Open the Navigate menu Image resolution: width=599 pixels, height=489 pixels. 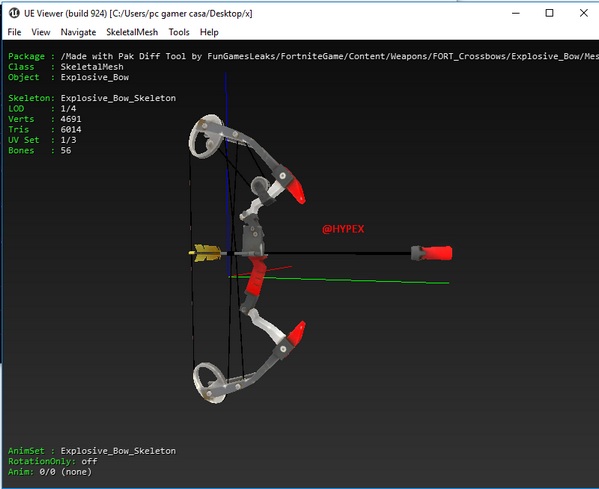78,32
